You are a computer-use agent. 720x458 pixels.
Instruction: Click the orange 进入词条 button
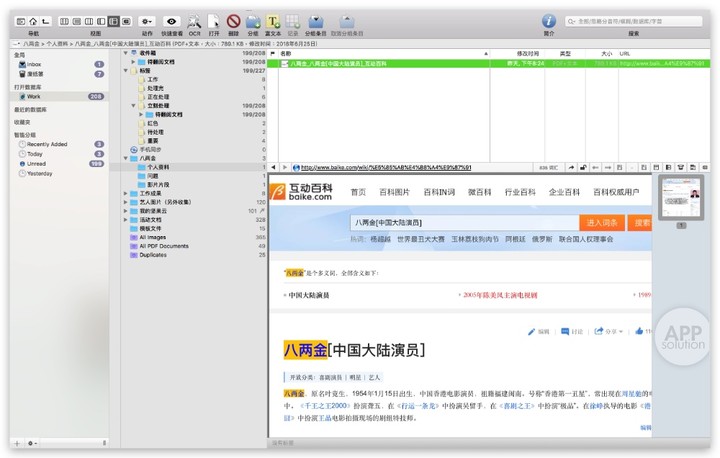point(602,223)
